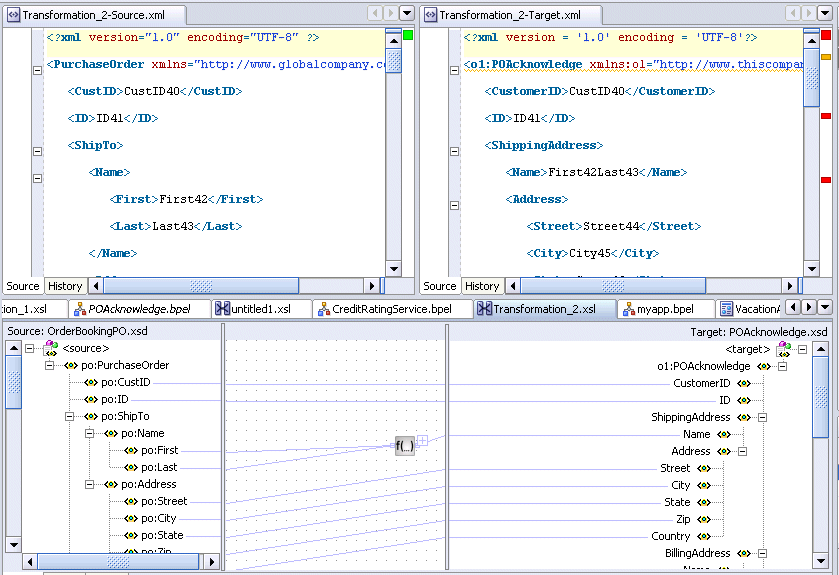Image resolution: width=839 pixels, height=575 pixels.
Task: Open tab list dropdown for source editor
Action: coord(406,13)
